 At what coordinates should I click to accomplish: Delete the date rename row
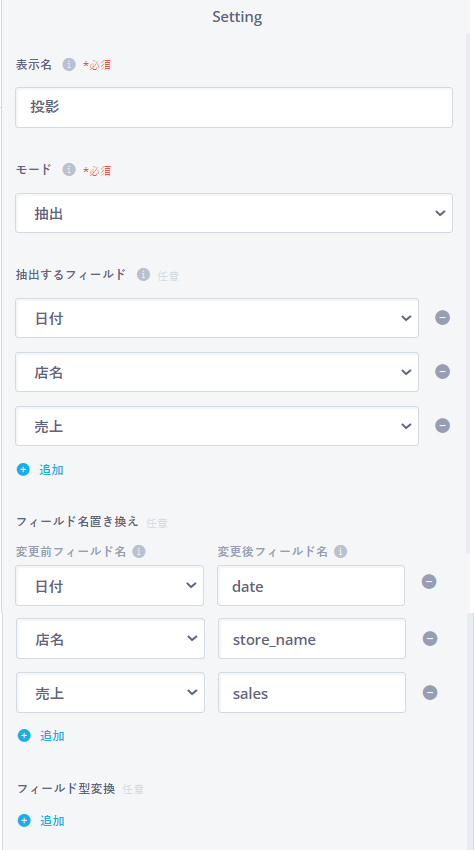click(x=429, y=582)
